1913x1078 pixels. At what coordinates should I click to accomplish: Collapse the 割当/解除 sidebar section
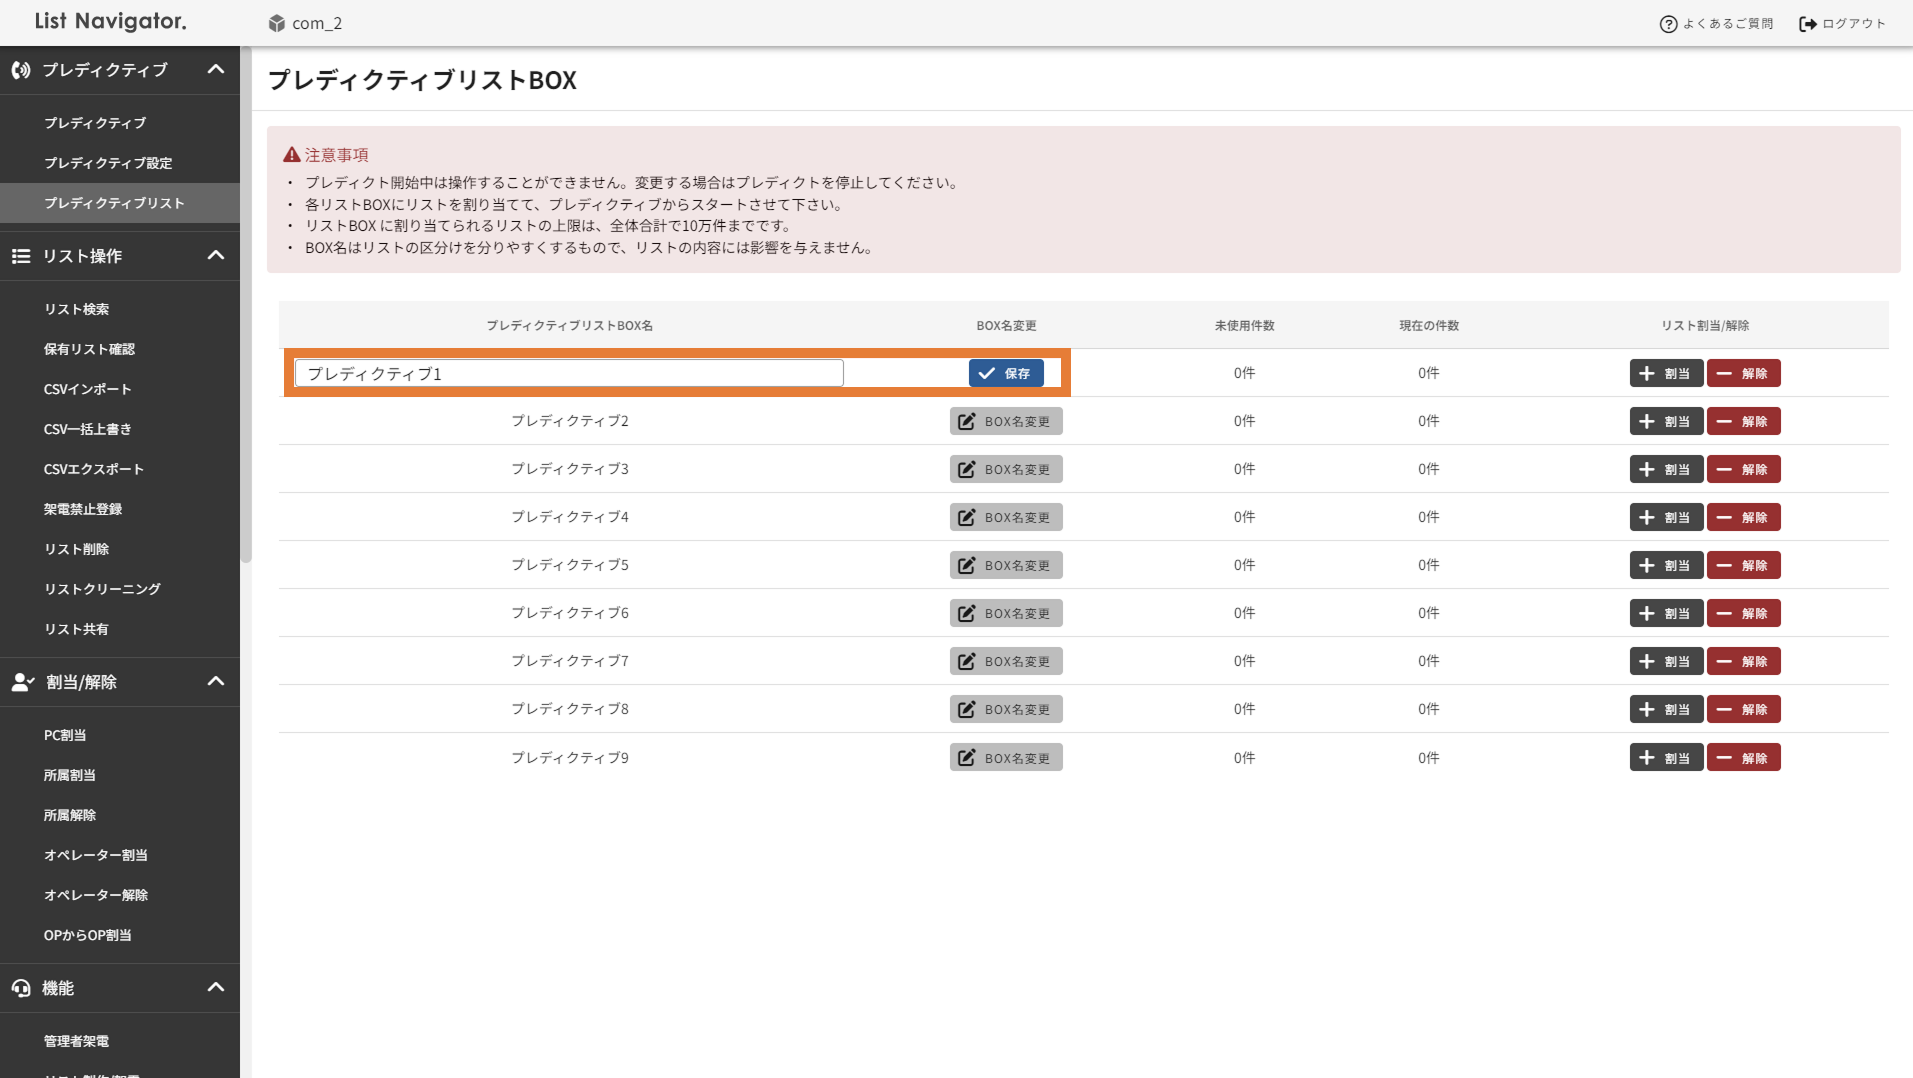(215, 682)
